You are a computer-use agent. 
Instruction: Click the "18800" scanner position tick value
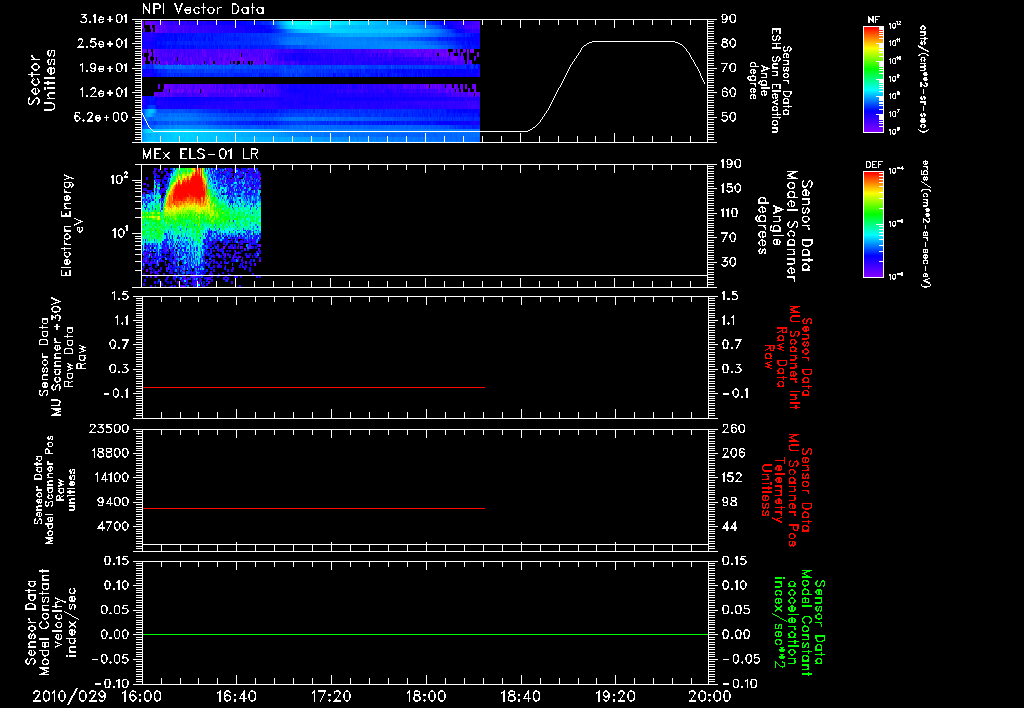[x=108, y=453]
